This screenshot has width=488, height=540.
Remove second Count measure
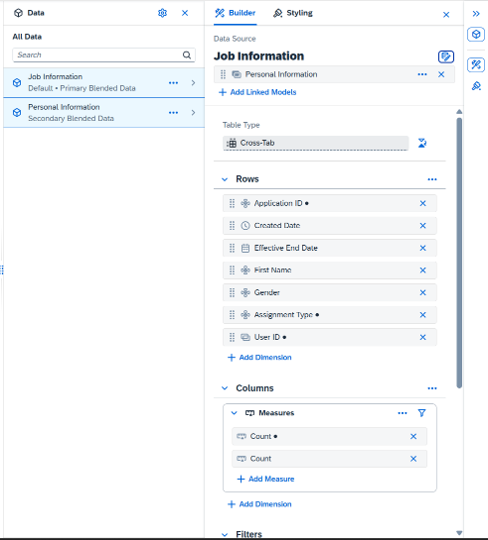pyautogui.click(x=413, y=459)
